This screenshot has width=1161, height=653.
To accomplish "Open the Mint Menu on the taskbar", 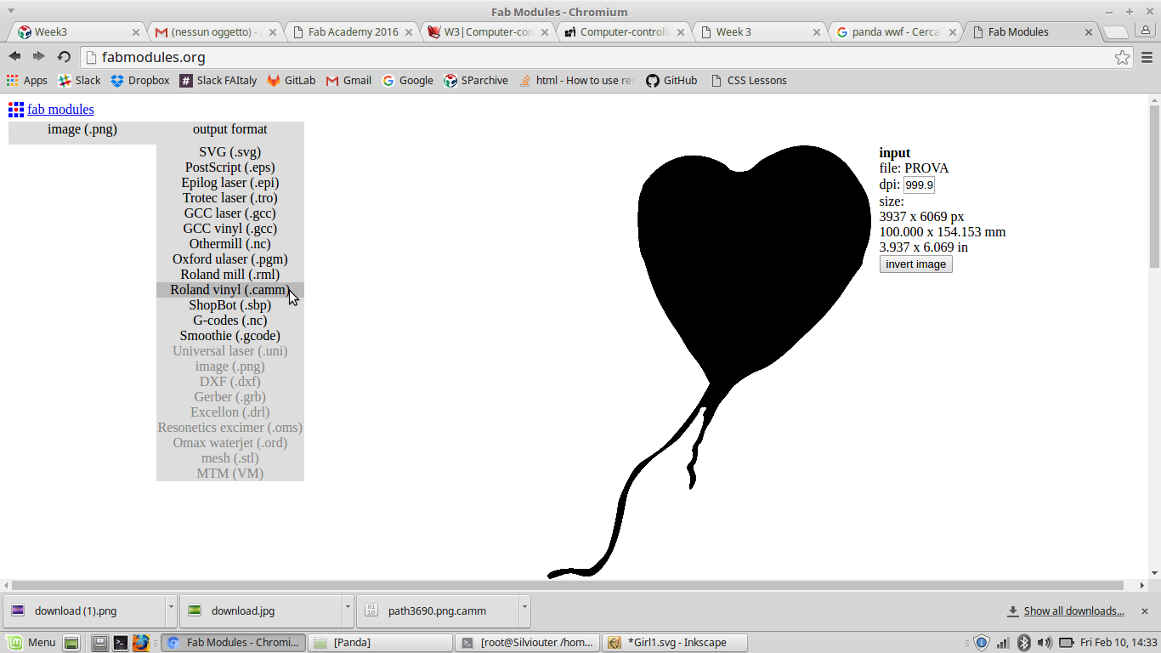I will click(x=32, y=642).
